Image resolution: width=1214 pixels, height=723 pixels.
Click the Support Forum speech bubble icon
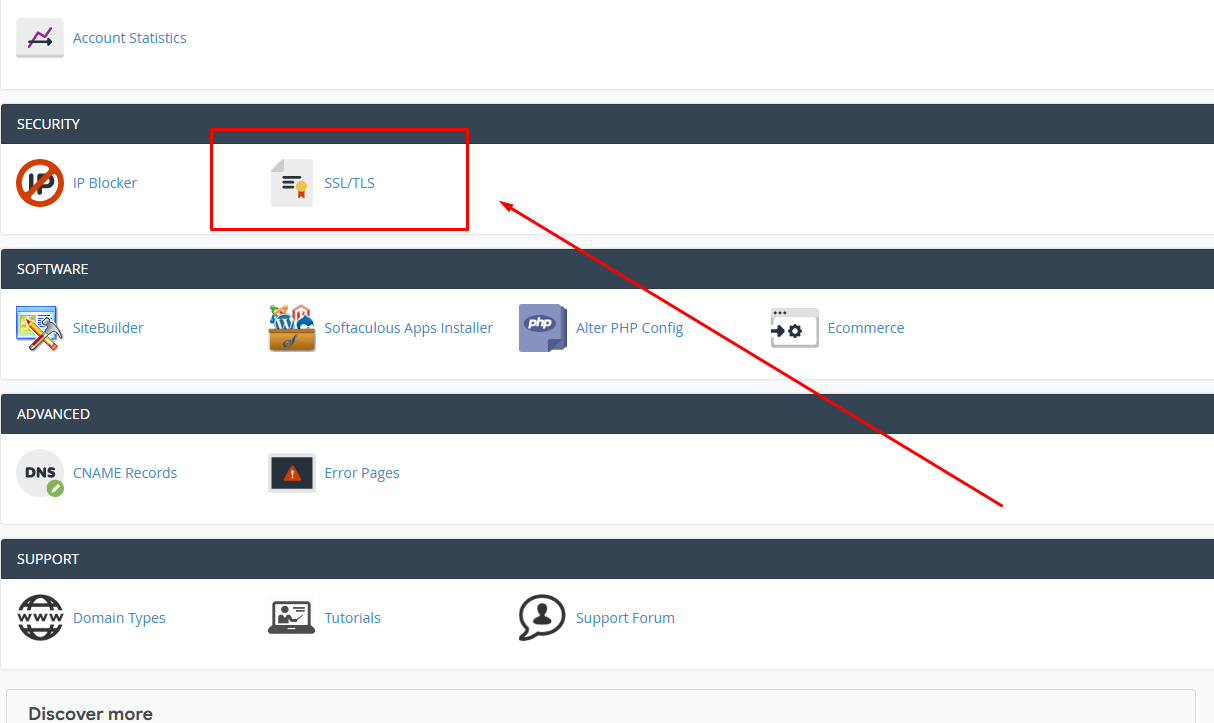(x=543, y=618)
